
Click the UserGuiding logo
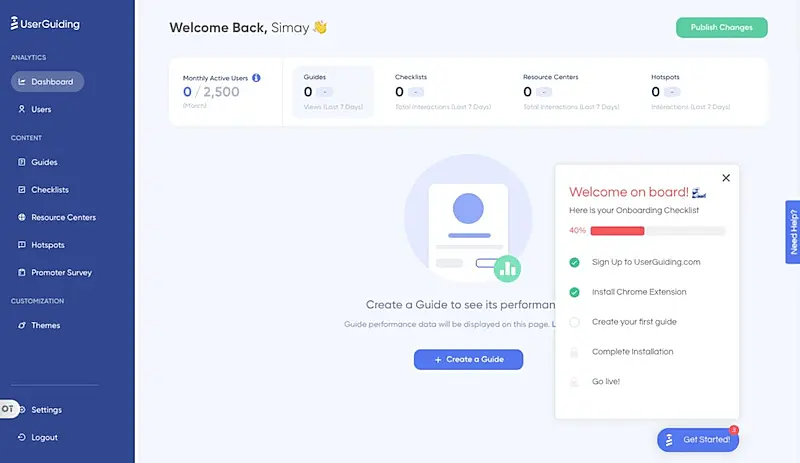click(45, 23)
